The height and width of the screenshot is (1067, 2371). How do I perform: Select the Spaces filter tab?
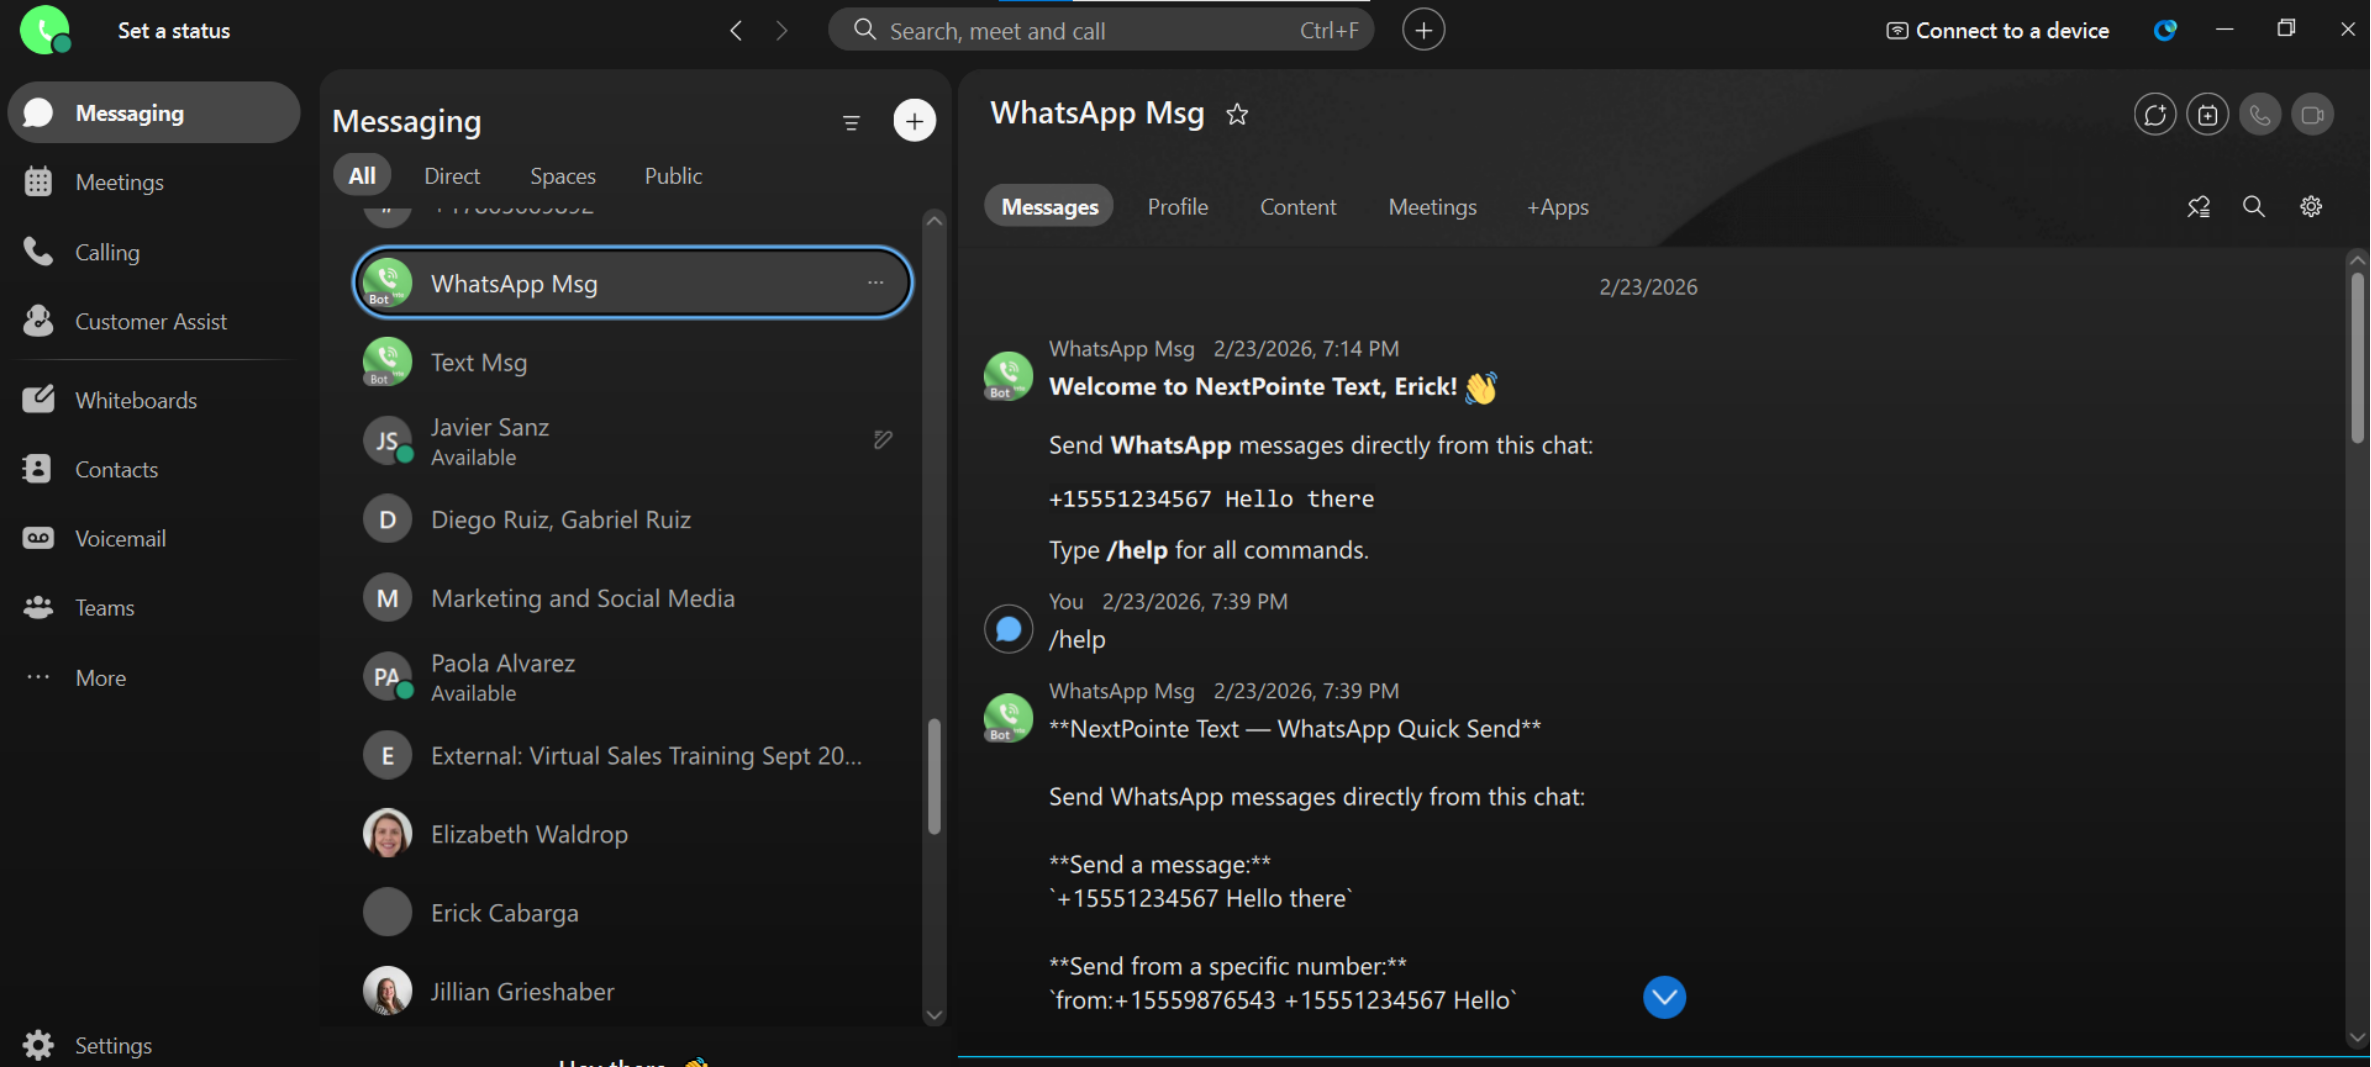coord(563,176)
